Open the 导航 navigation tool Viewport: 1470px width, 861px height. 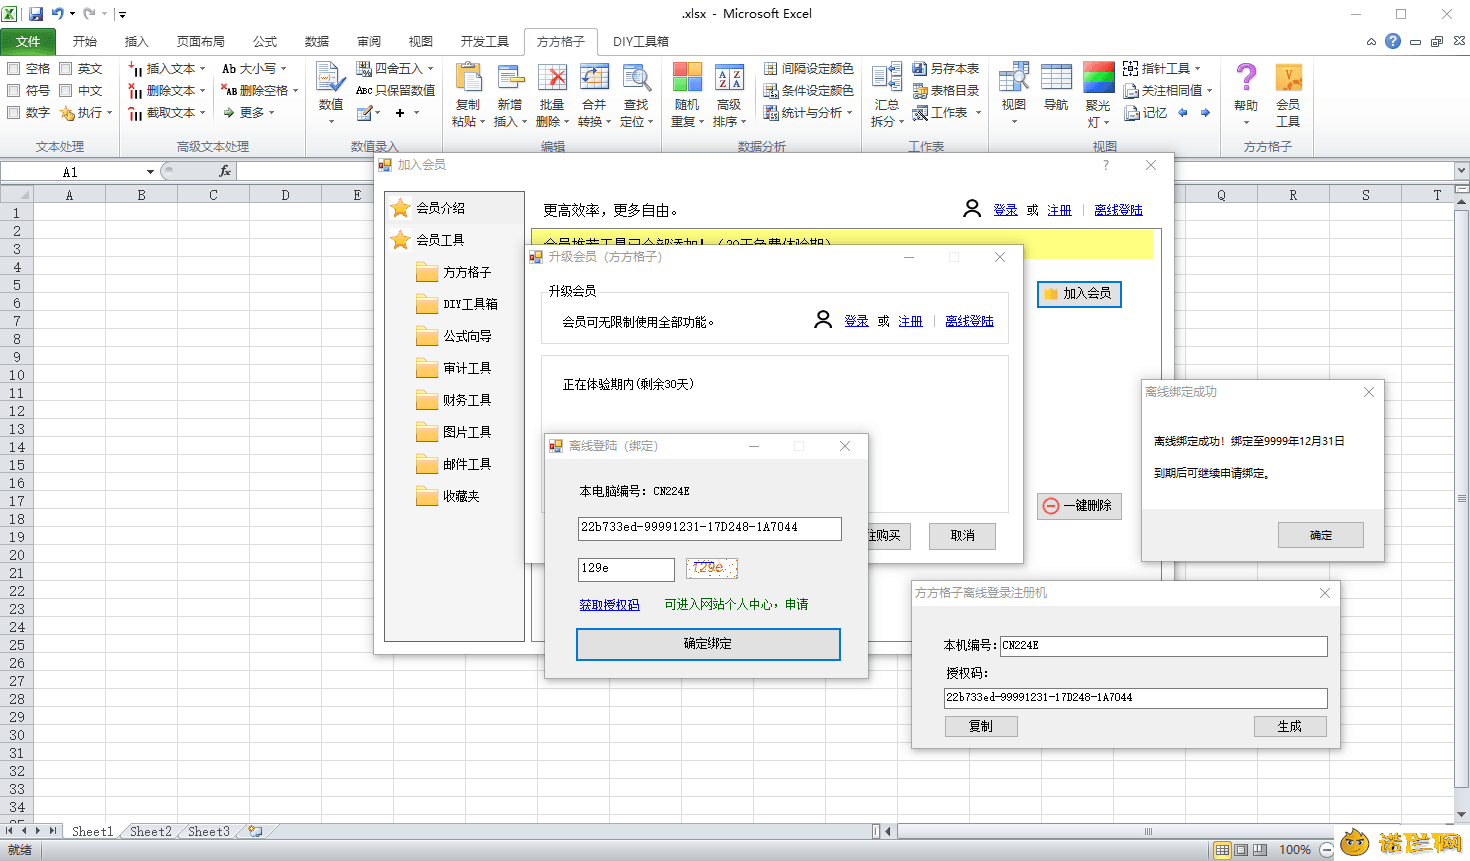tap(1056, 88)
